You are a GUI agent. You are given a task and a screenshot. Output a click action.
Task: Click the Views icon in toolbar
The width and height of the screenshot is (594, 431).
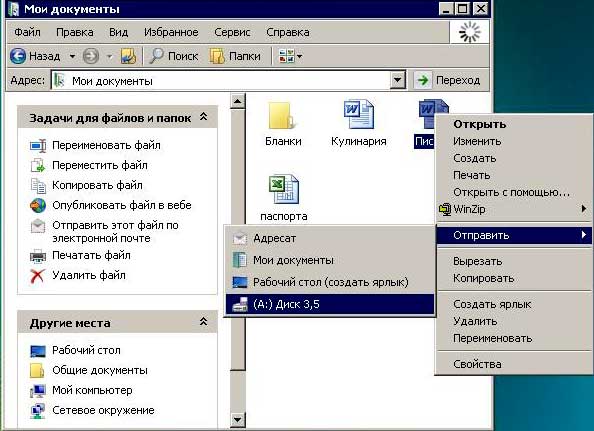[x=286, y=56]
